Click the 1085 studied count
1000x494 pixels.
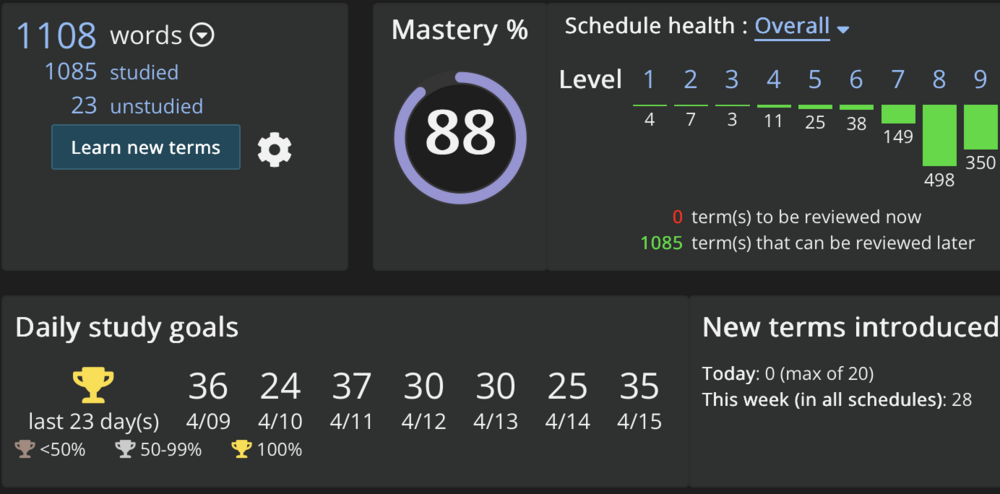click(x=71, y=72)
